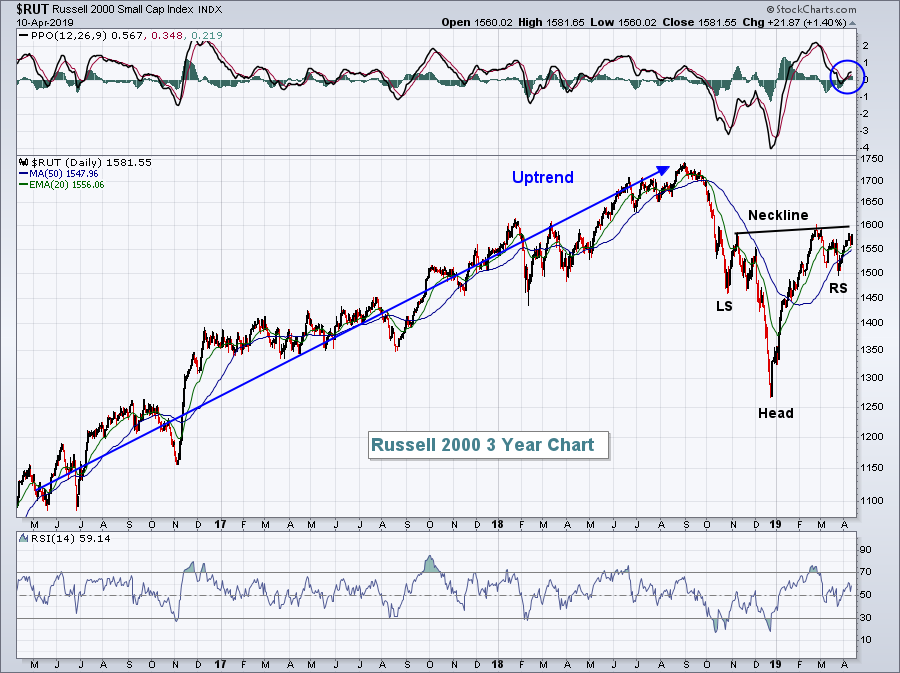Screen dimensions: 900x673
Task: Click the 90 level on RSI axis
Action: [x=866, y=550]
